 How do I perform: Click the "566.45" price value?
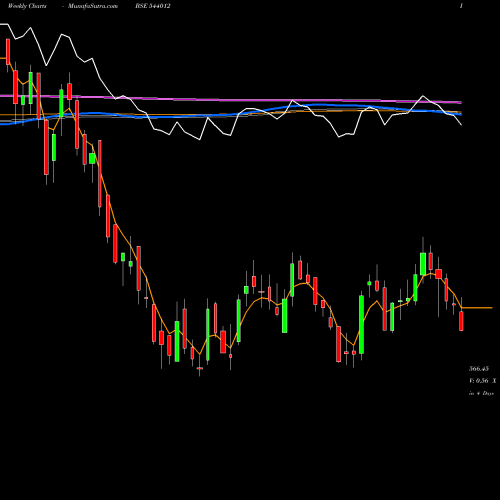pyautogui.click(x=479, y=369)
